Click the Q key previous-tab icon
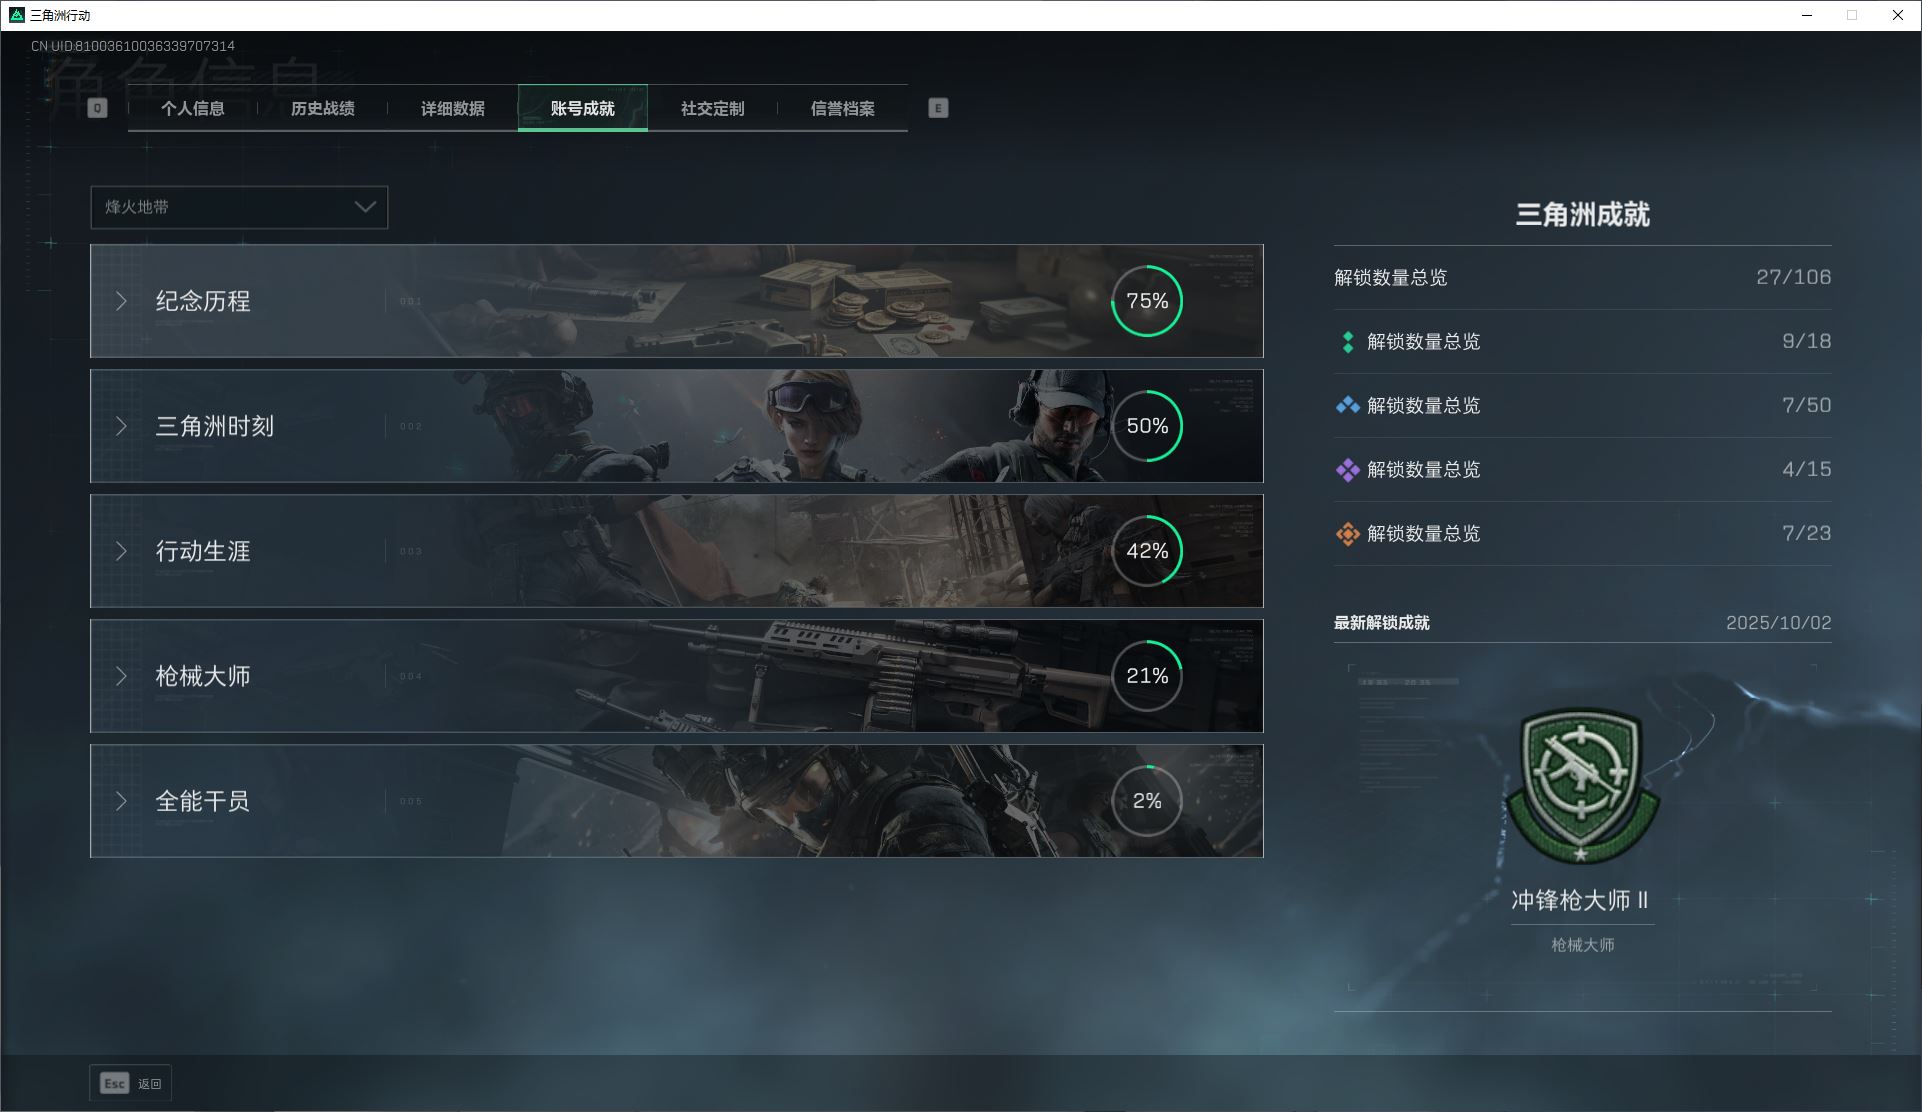1922x1112 pixels. (x=97, y=108)
